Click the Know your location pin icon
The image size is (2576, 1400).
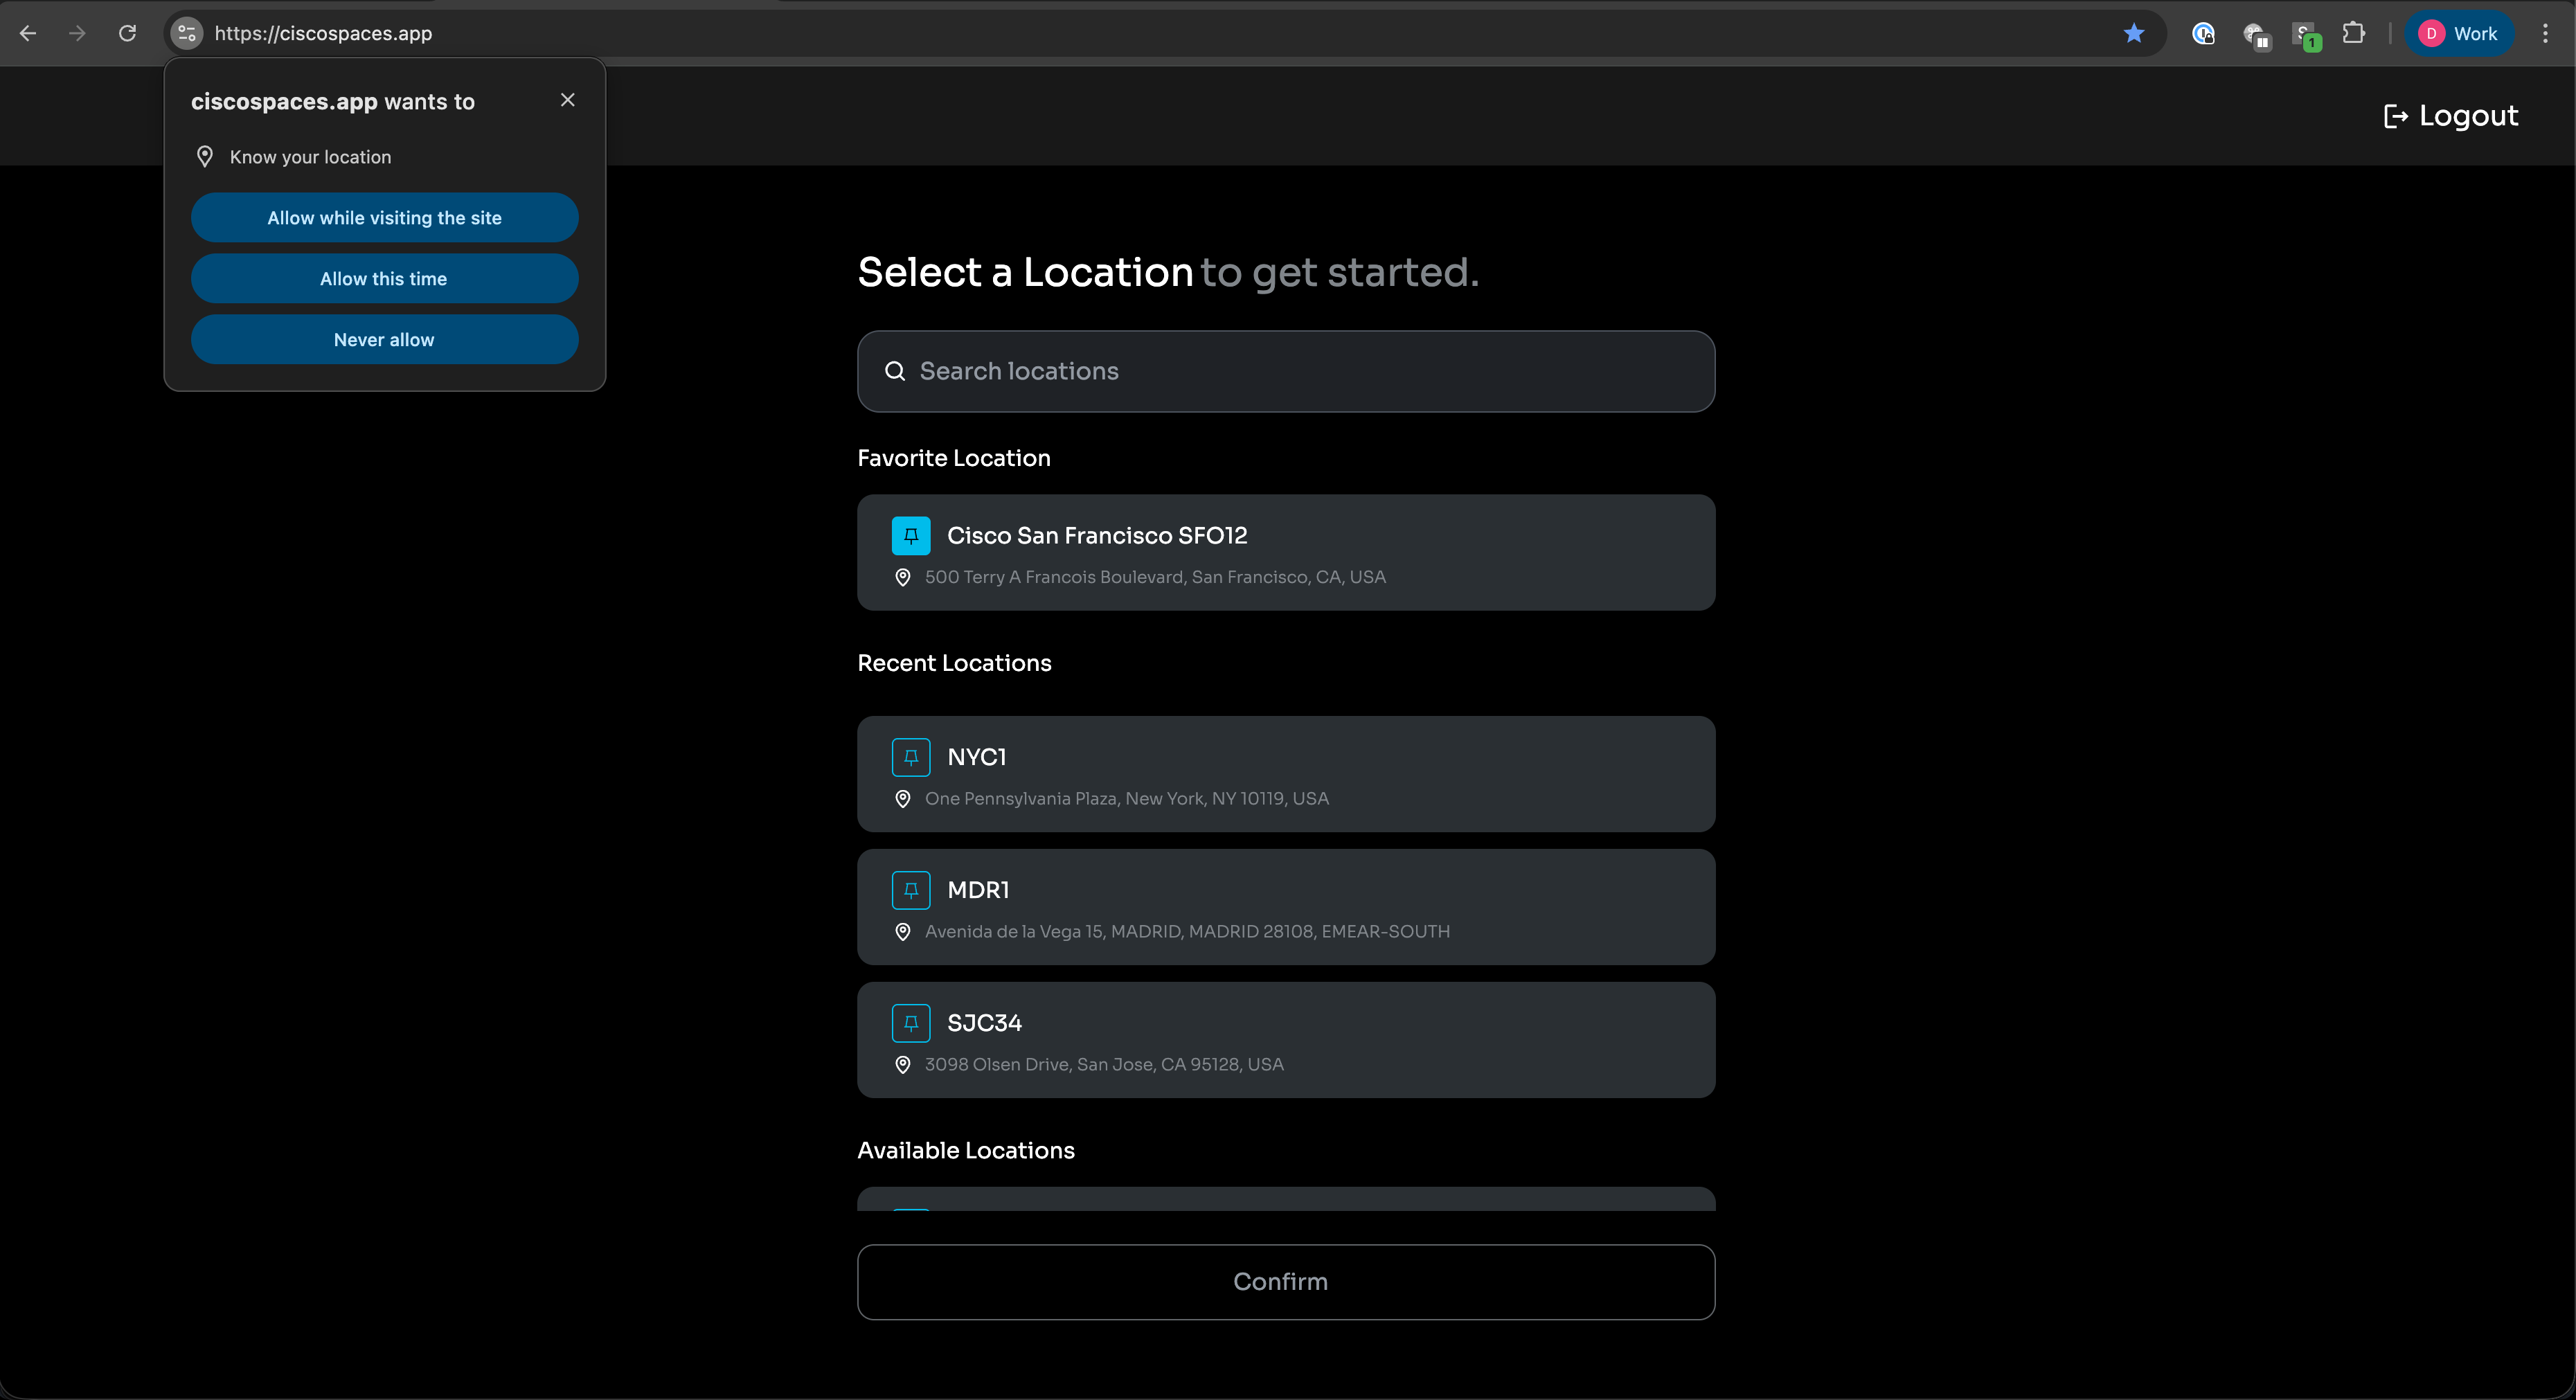pos(205,156)
